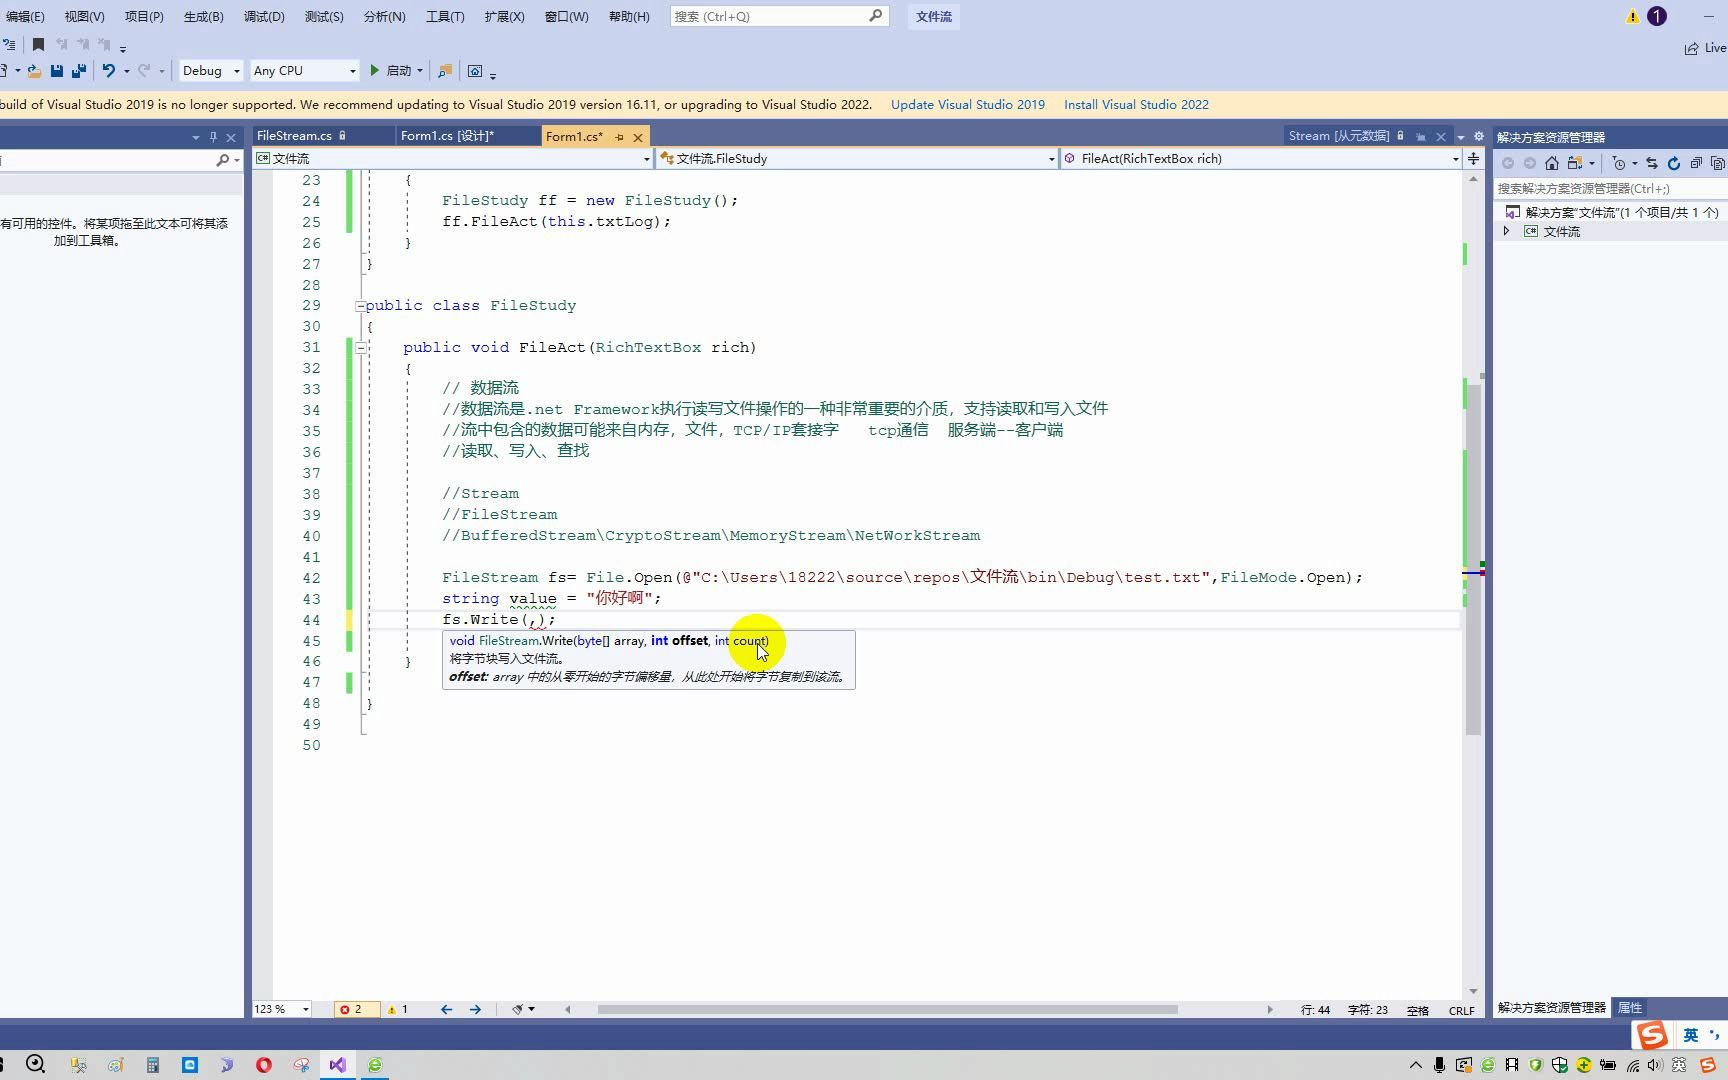Click the Visual Studio taskbar icon
Viewport: 1728px width, 1080px height.
coord(337,1065)
